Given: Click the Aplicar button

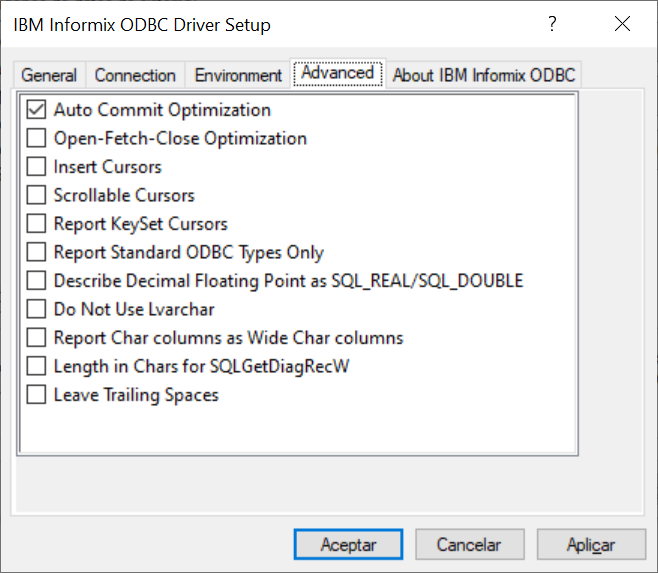Looking at the screenshot, I should pyautogui.click(x=591, y=544).
